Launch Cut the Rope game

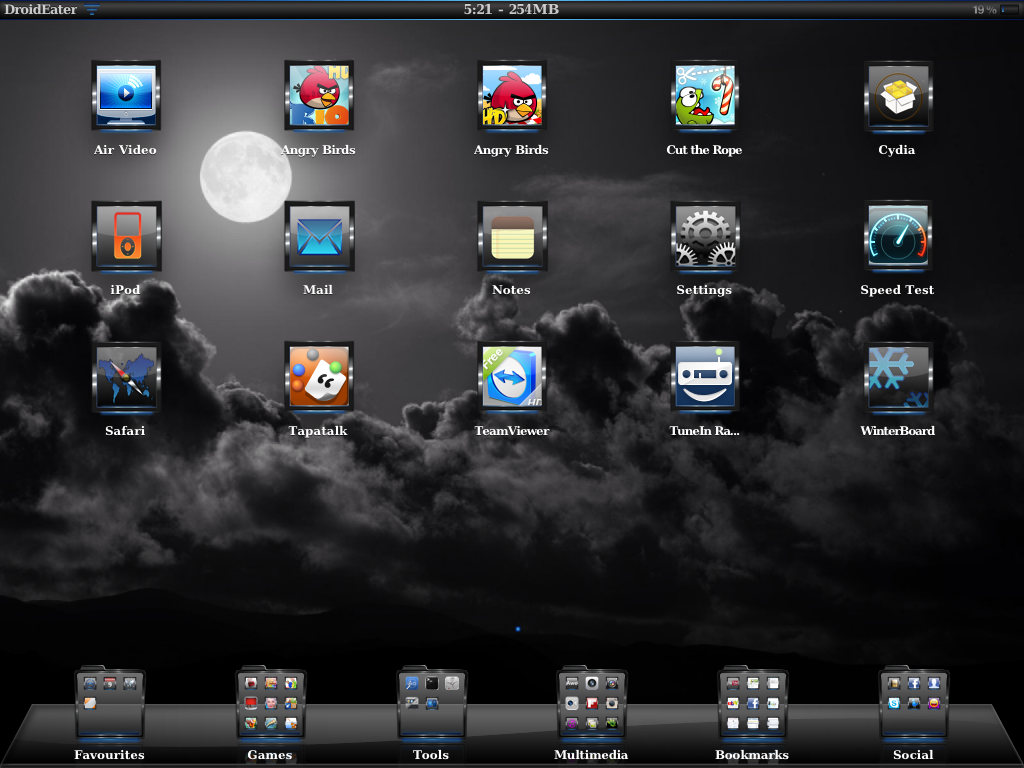(704, 97)
